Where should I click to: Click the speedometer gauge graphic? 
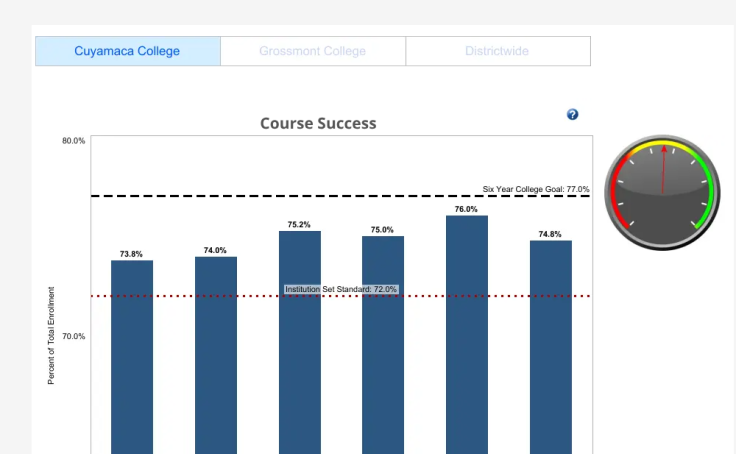(662, 192)
